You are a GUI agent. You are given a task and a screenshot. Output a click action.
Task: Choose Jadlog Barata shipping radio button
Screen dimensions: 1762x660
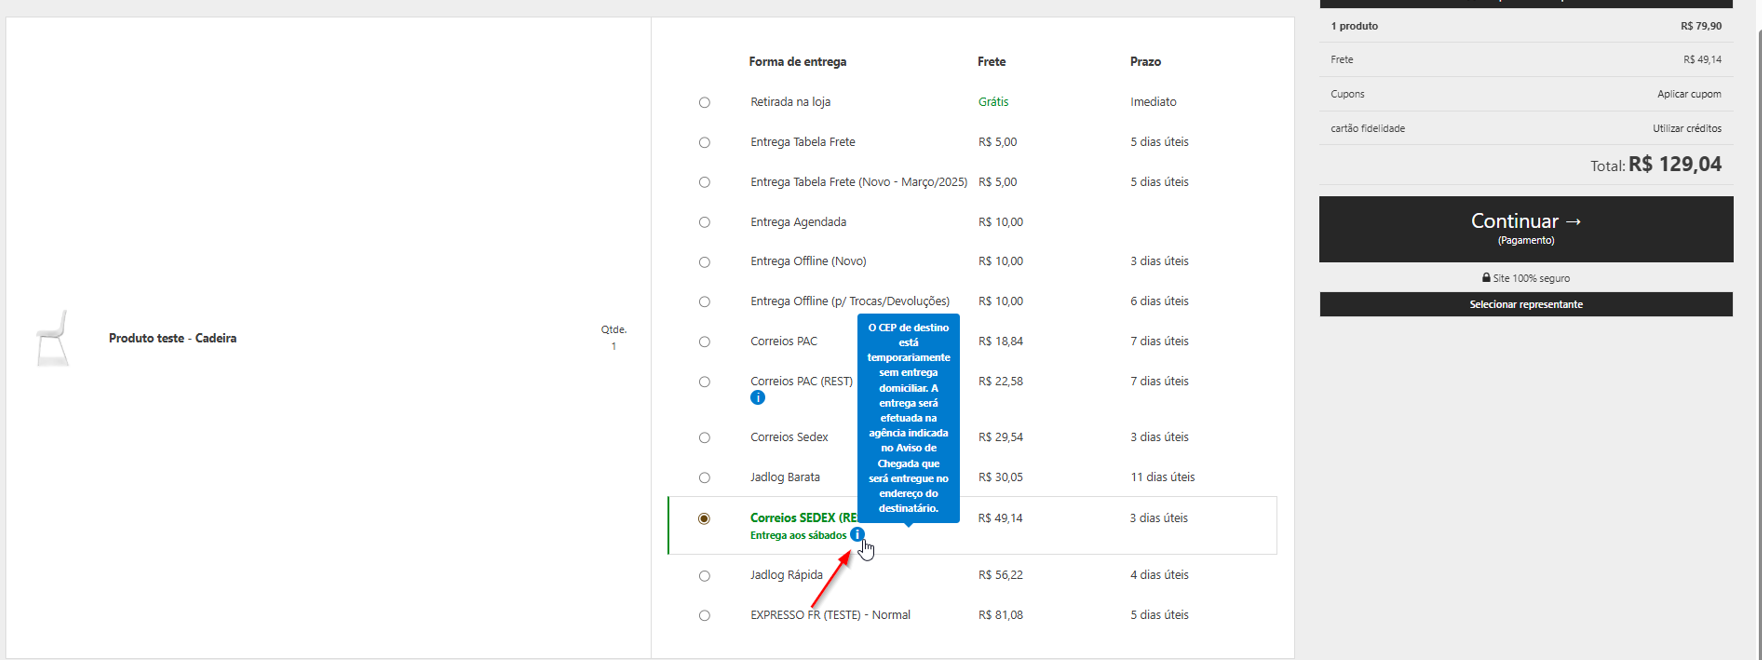705,478
